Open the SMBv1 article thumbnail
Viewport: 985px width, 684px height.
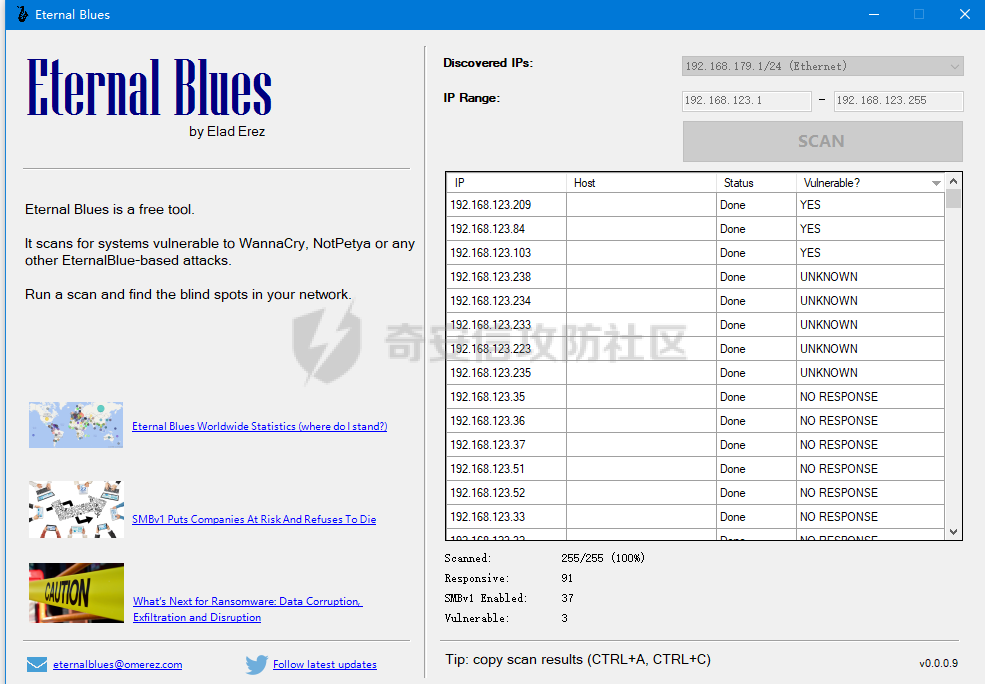coord(76,509)
